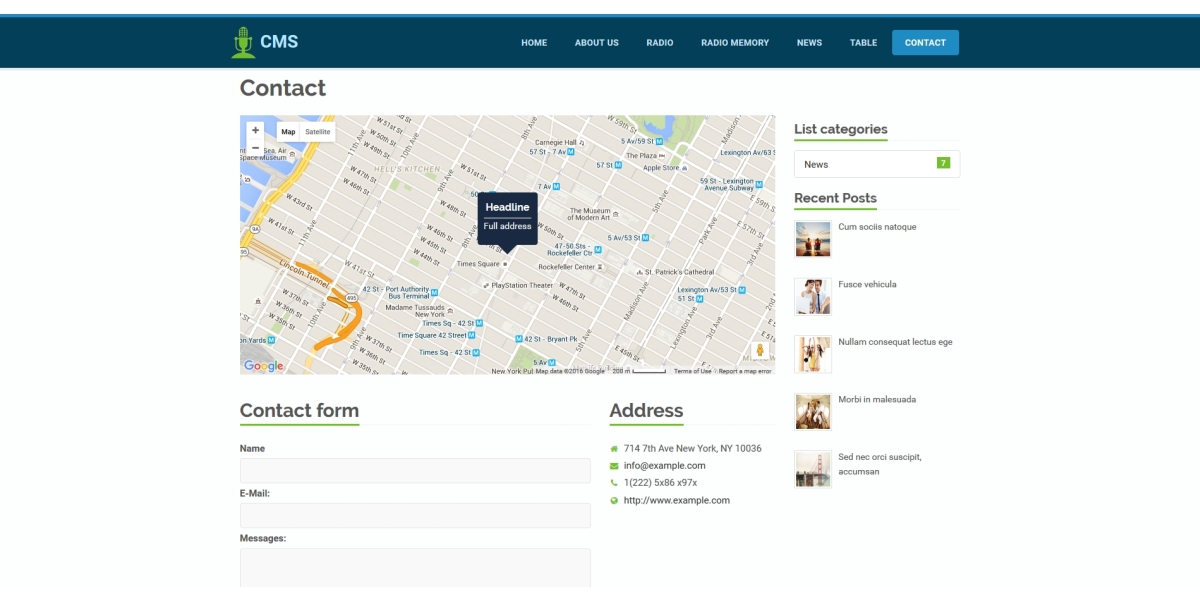This screenshot has width=1200, height=600.
Task: Click the Times Square map marker dot
Action: (x=506, y=264)
